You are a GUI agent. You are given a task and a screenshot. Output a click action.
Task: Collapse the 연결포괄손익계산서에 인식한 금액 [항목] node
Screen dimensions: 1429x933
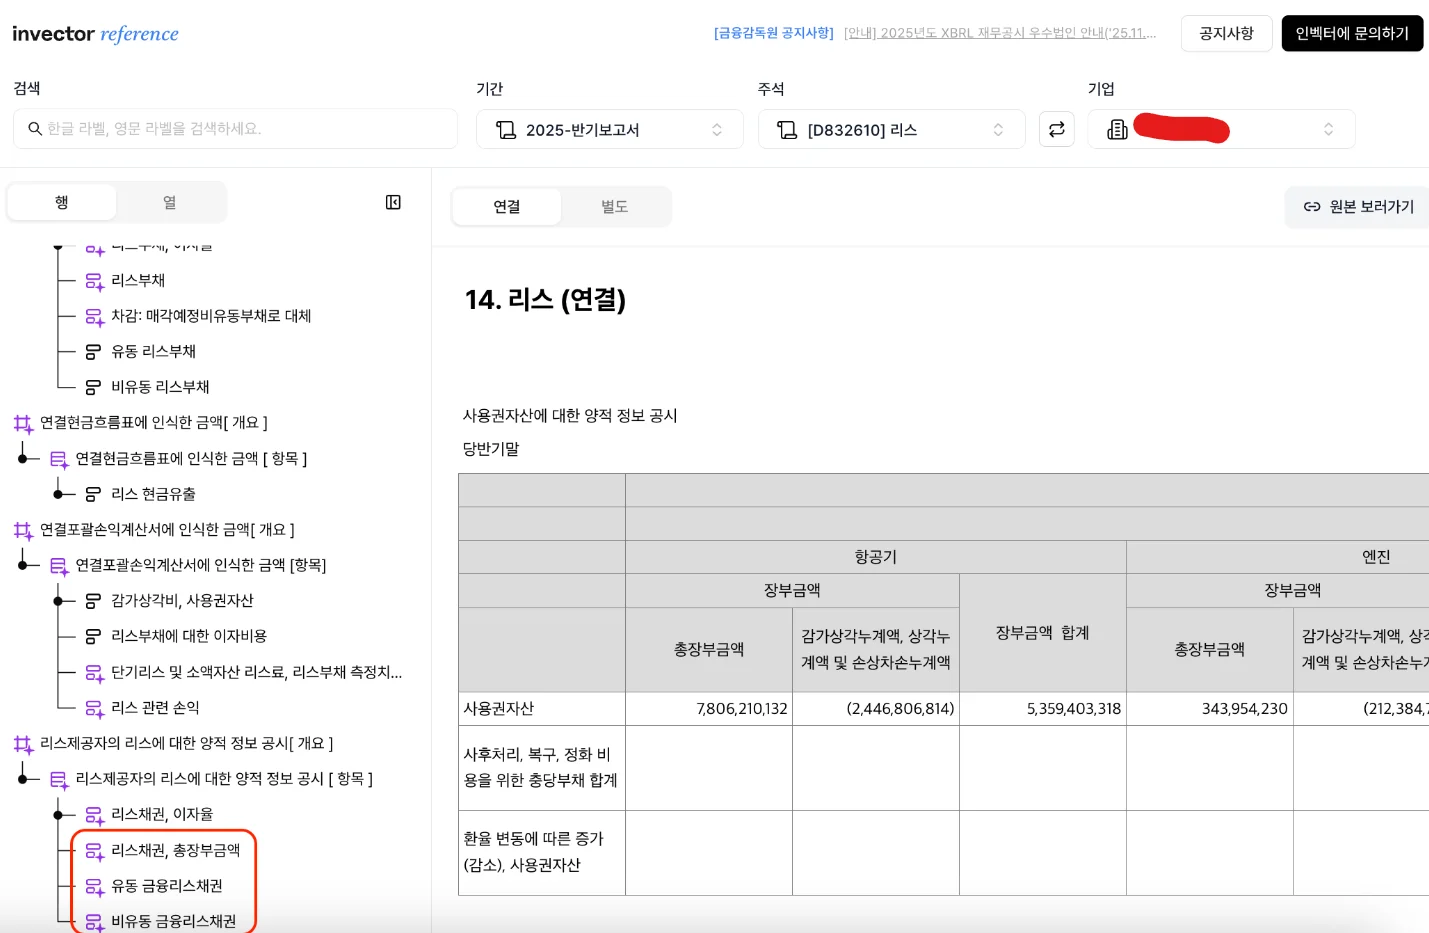(23, 565)
